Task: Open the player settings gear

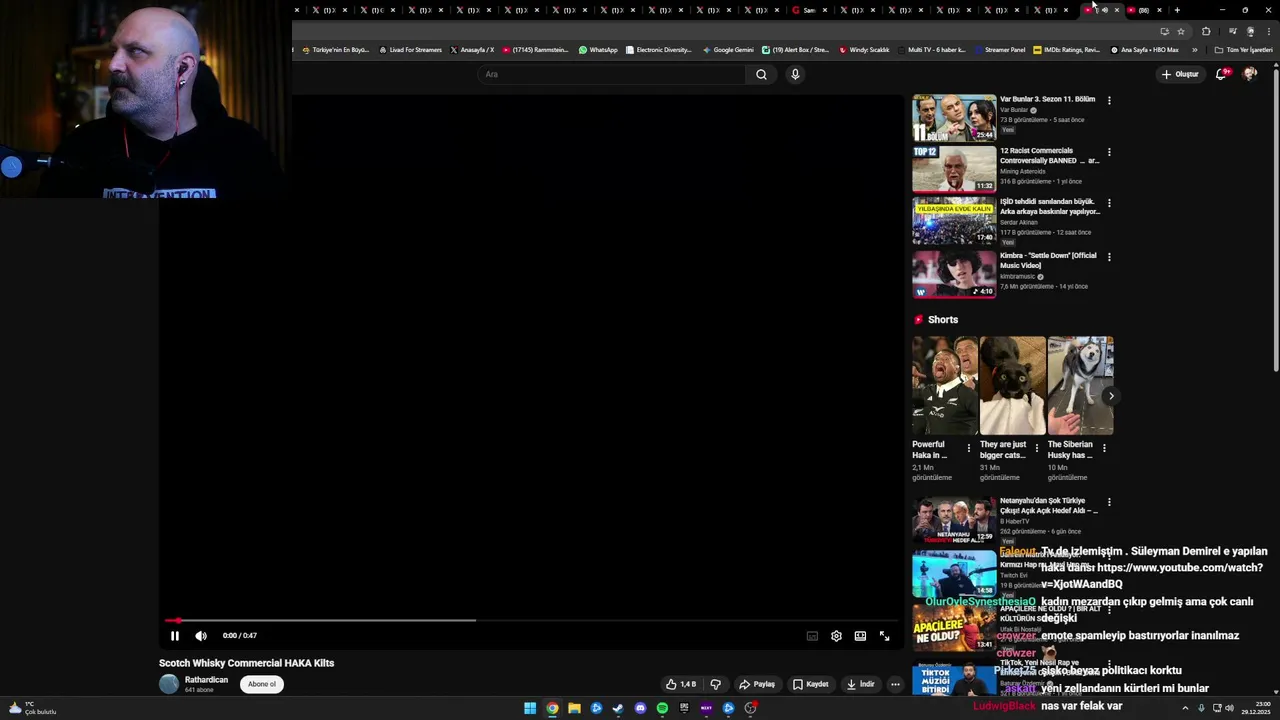Action: [x=836, y=636]
